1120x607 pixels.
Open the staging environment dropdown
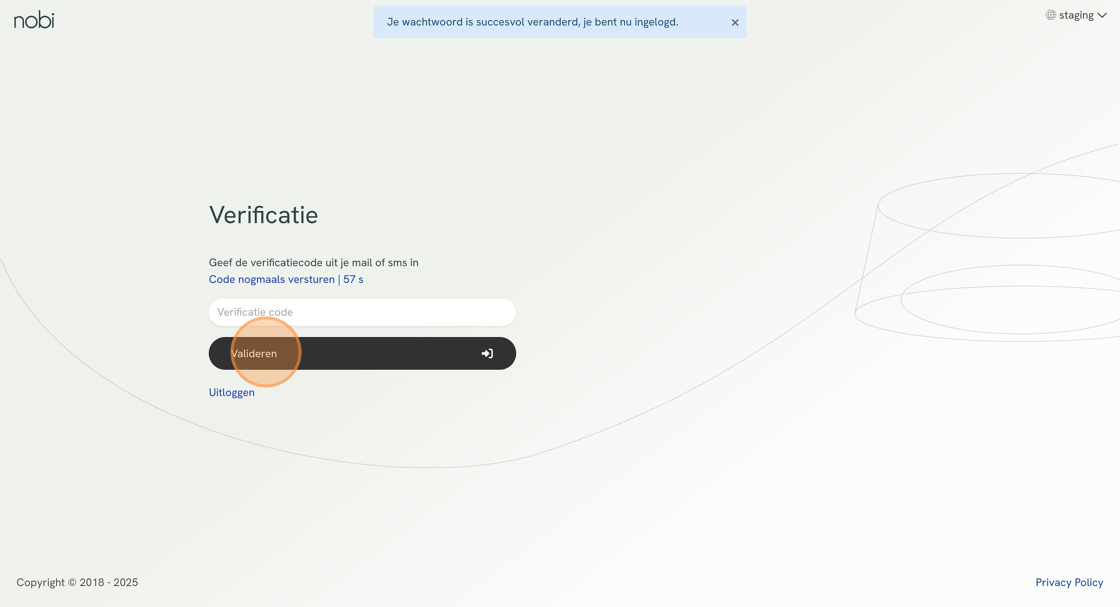1076,15
